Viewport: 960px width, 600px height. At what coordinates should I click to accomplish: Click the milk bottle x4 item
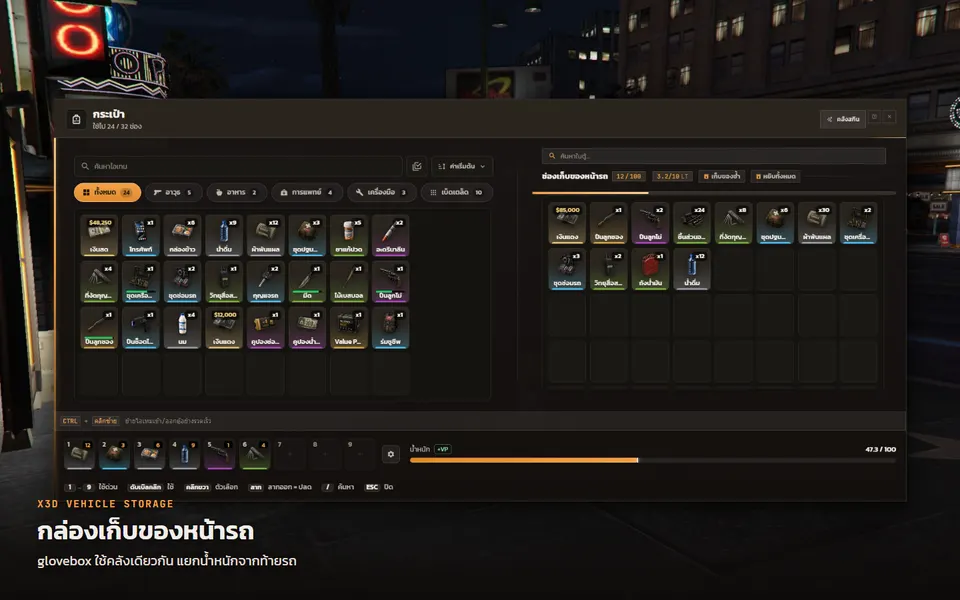[x=182, y=328]
